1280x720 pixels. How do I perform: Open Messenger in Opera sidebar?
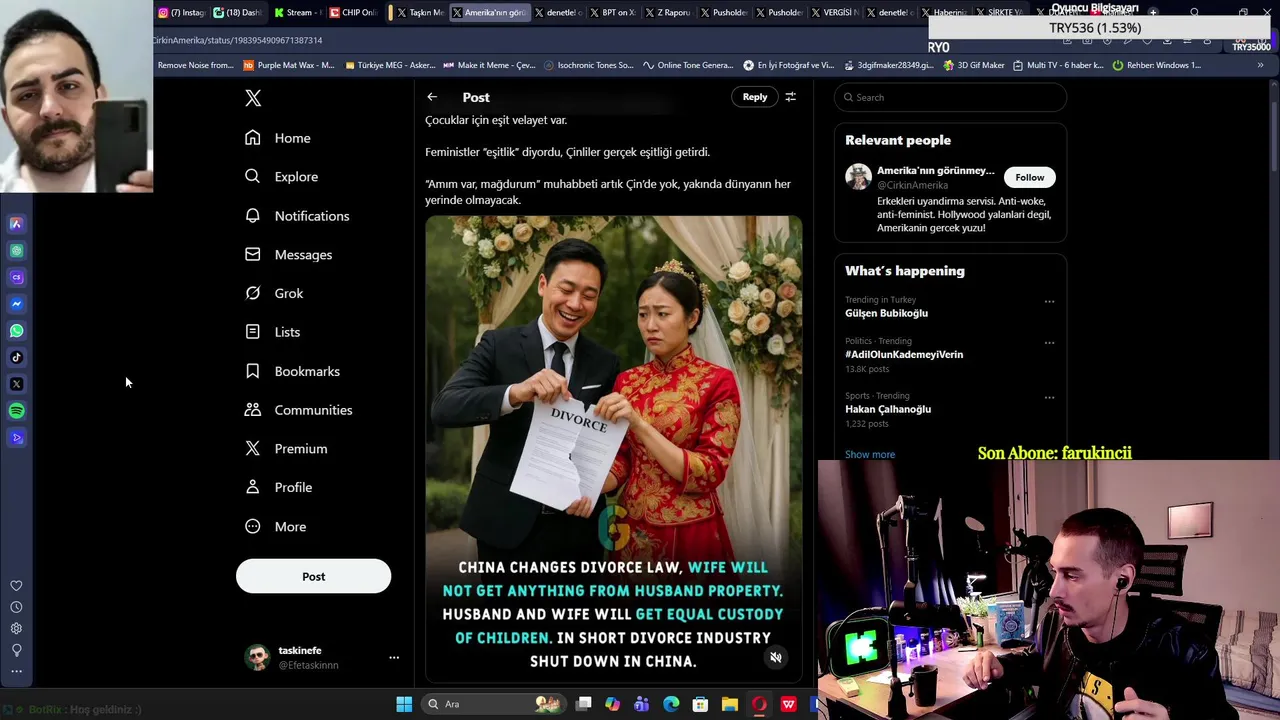16,304
